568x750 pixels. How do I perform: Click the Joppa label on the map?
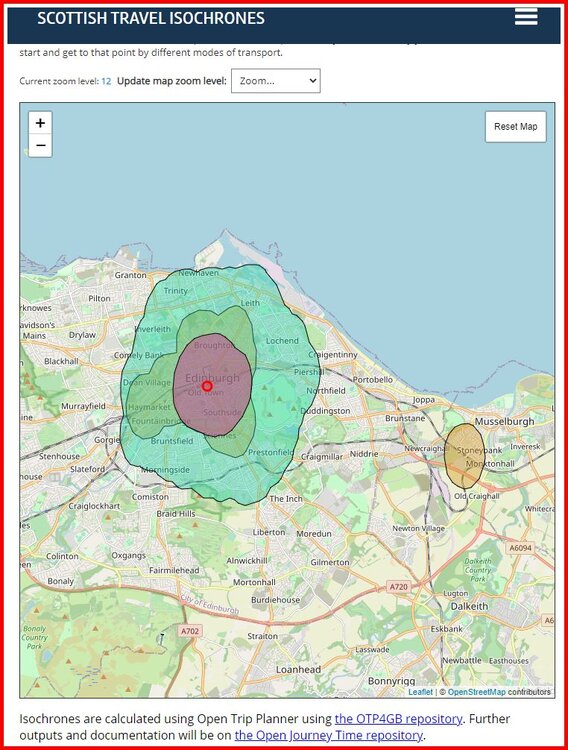pyautogui.click(x=424, y=399)
